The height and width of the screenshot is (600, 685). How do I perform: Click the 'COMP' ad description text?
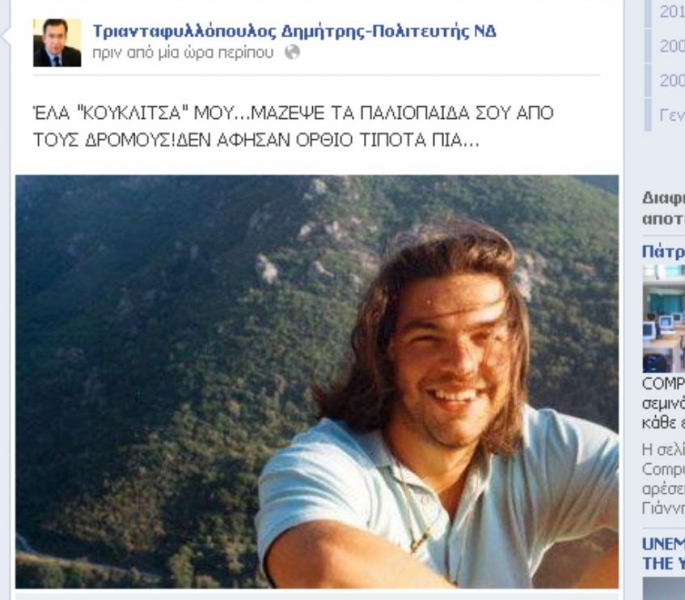coord(664,403)
